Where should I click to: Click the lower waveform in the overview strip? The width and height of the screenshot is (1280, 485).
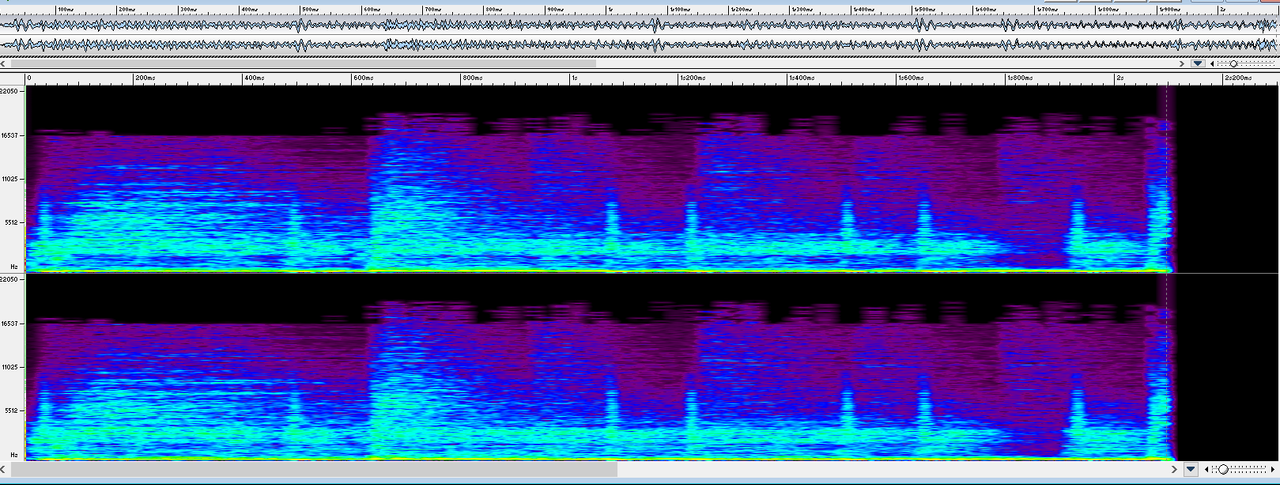coord(640,45)
